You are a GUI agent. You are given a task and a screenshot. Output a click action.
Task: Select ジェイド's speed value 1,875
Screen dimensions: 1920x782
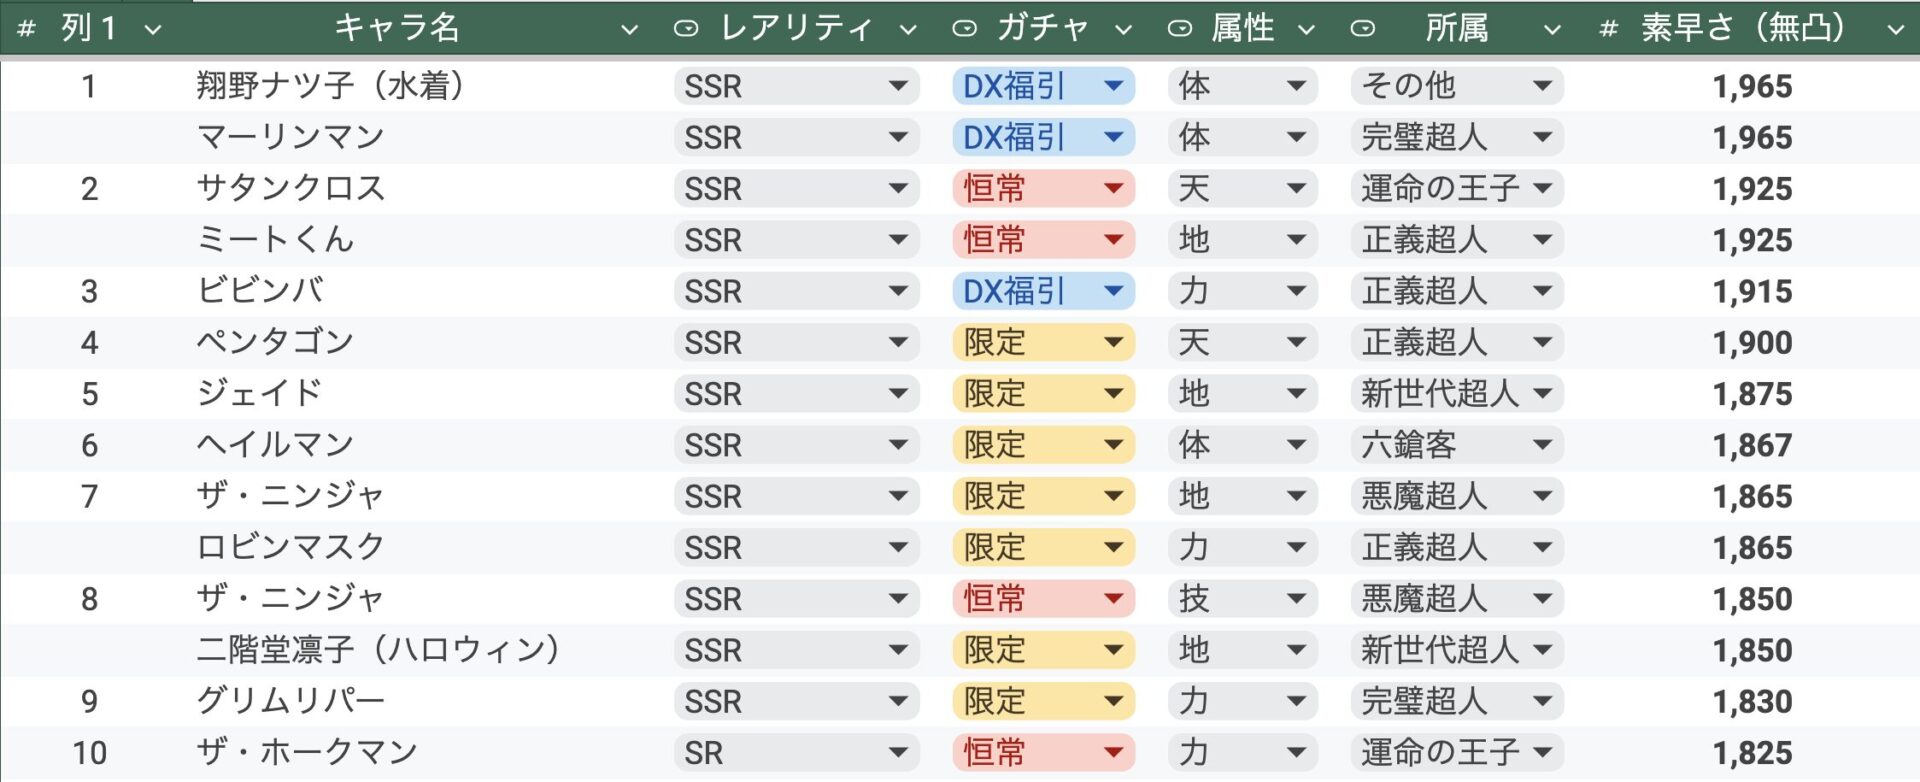(1752, 394)
